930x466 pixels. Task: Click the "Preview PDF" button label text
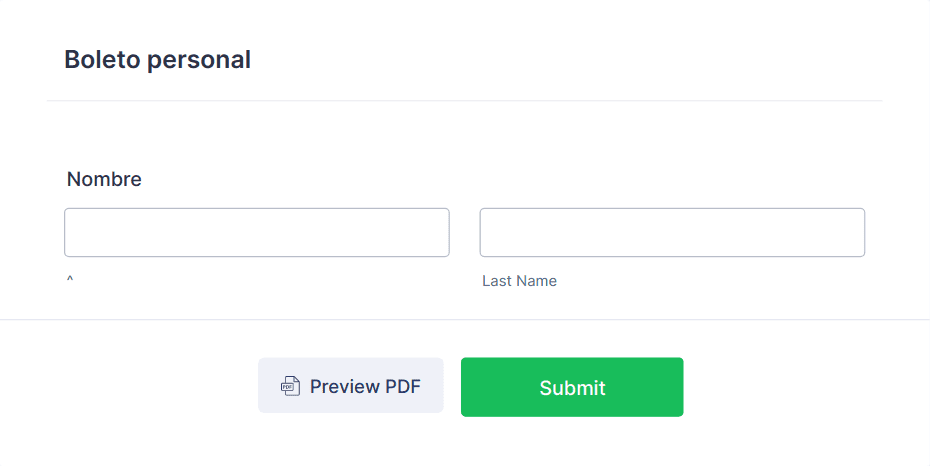tap(365, 387)
